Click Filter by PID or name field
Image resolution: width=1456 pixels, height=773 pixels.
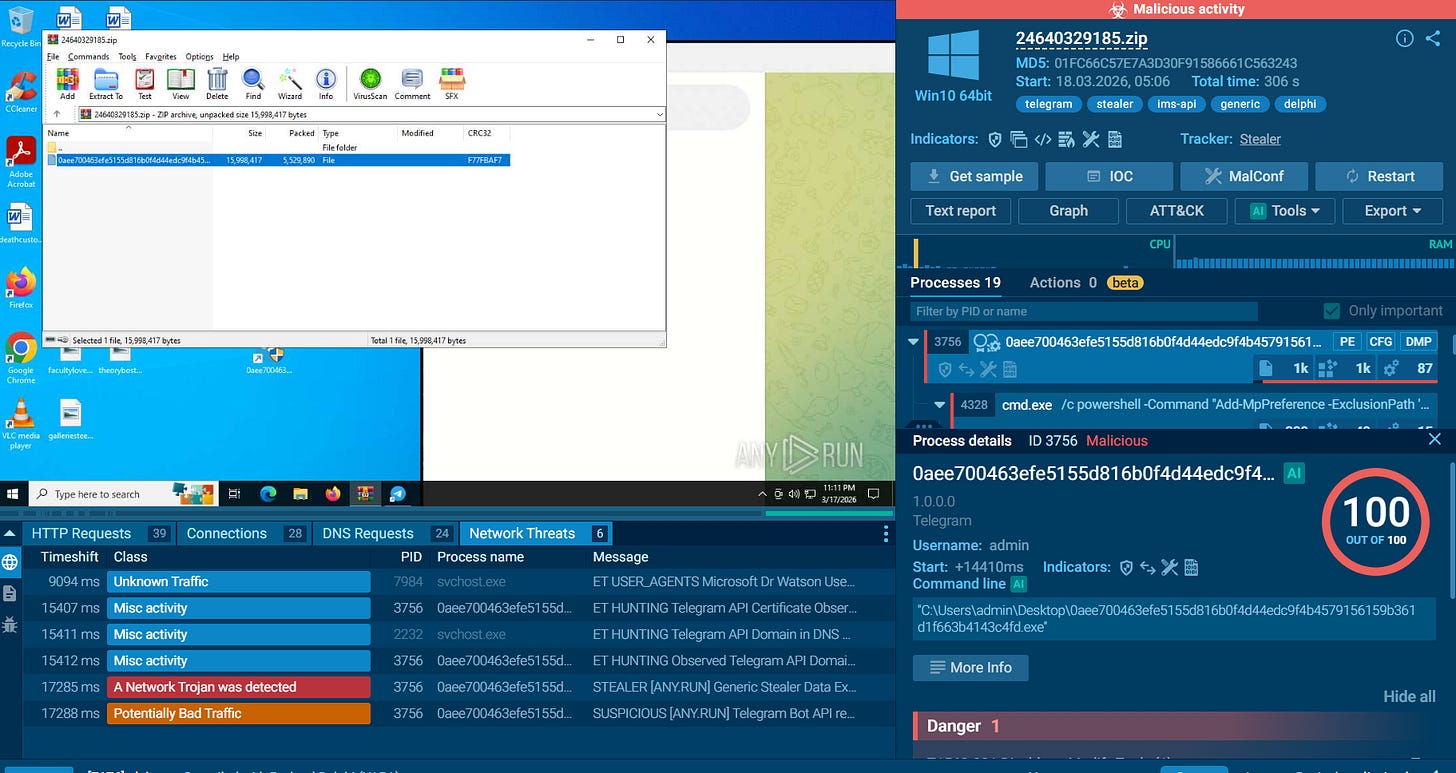(1084, 311)
